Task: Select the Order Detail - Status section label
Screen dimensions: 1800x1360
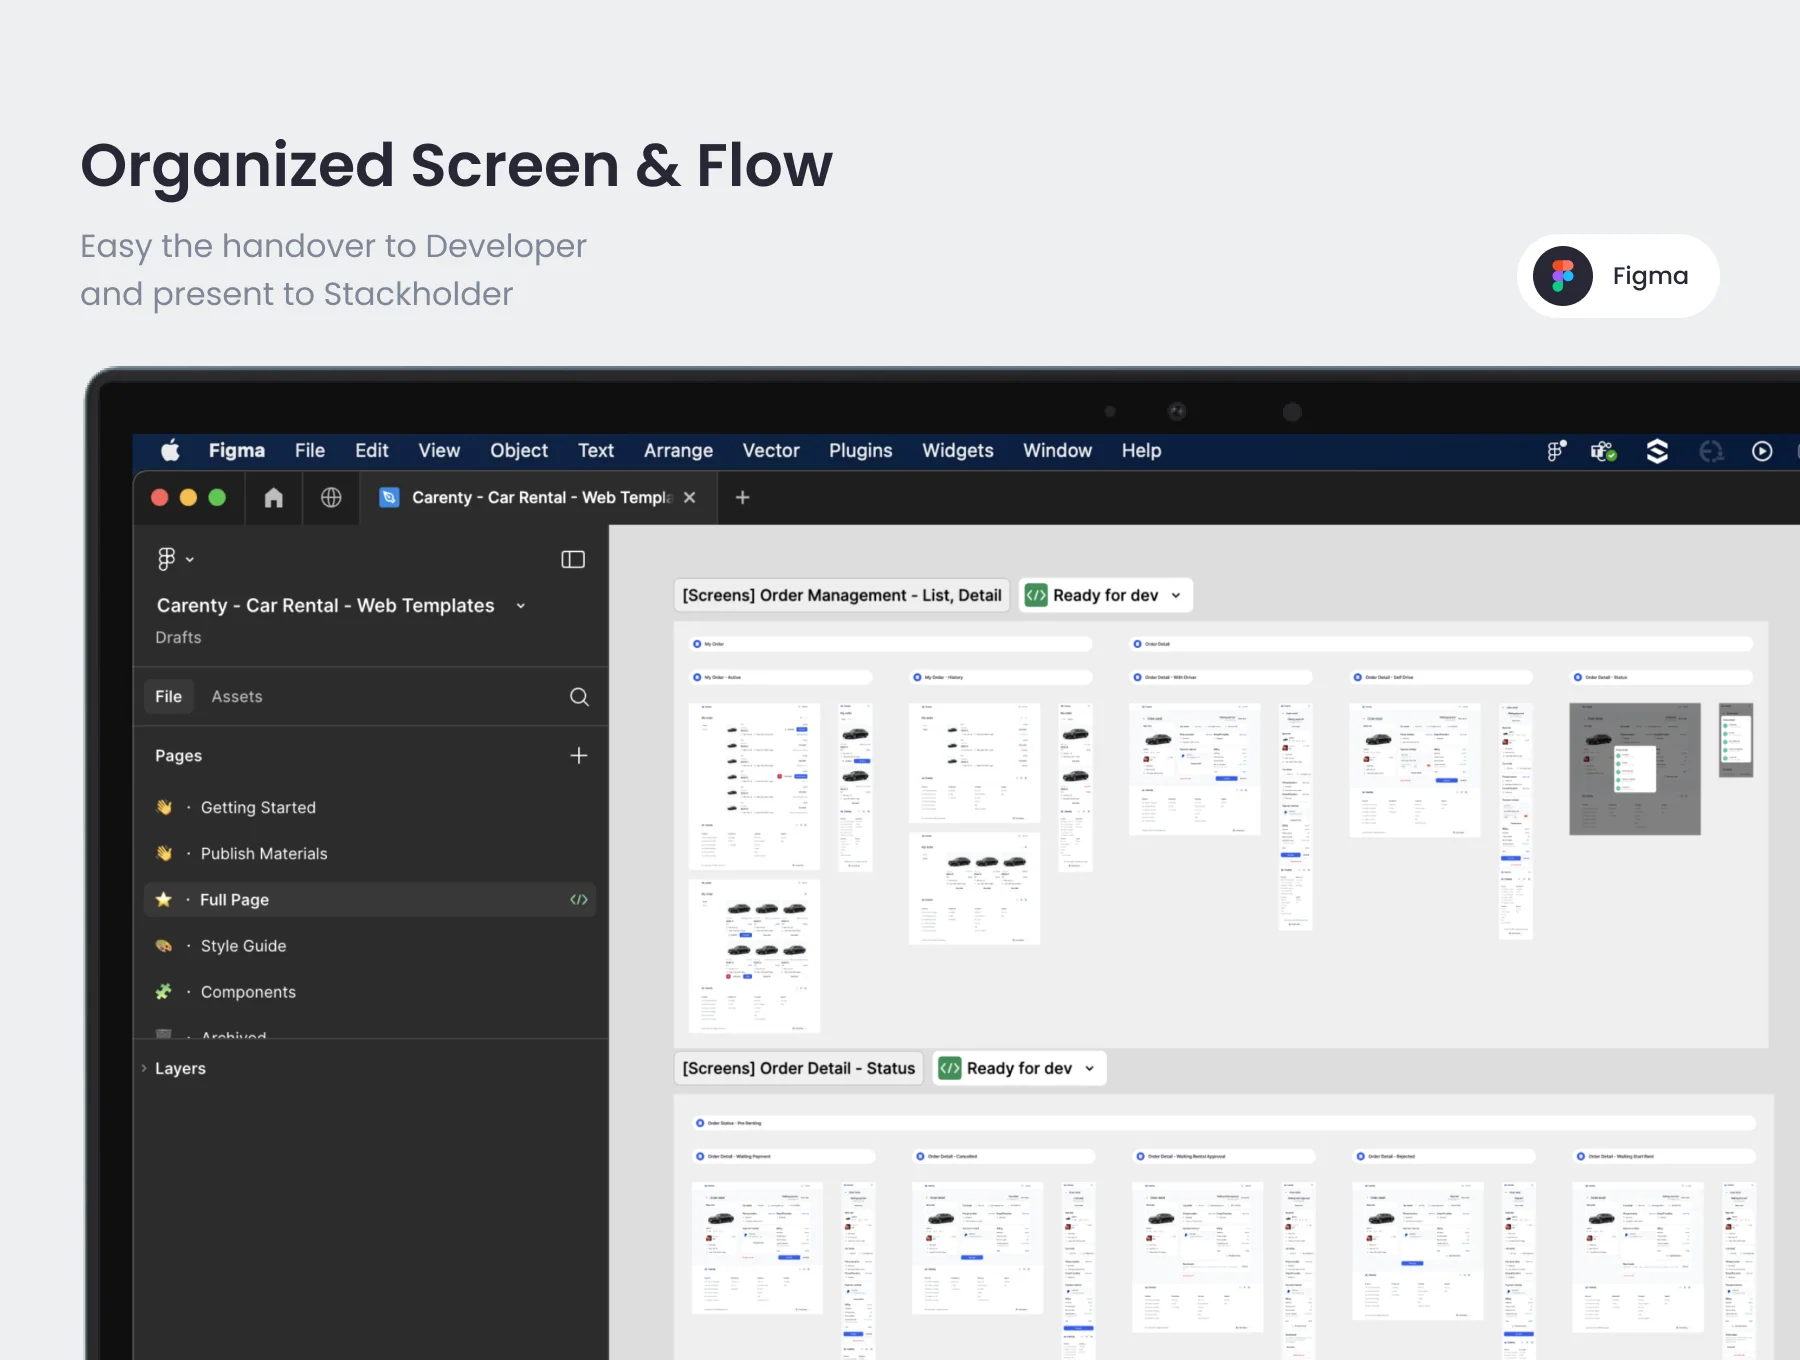Action: pos(799,1068)
